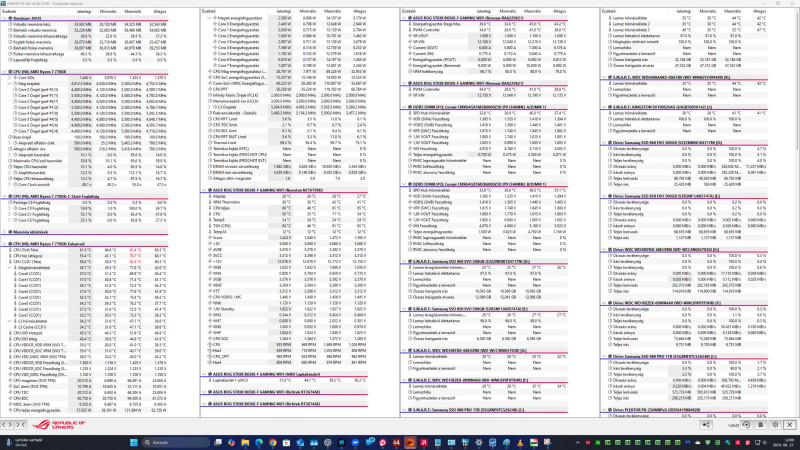Open VLC media player from taskbar
The width and height of the screenshot is (800, 450).
[x=520, y=442]
